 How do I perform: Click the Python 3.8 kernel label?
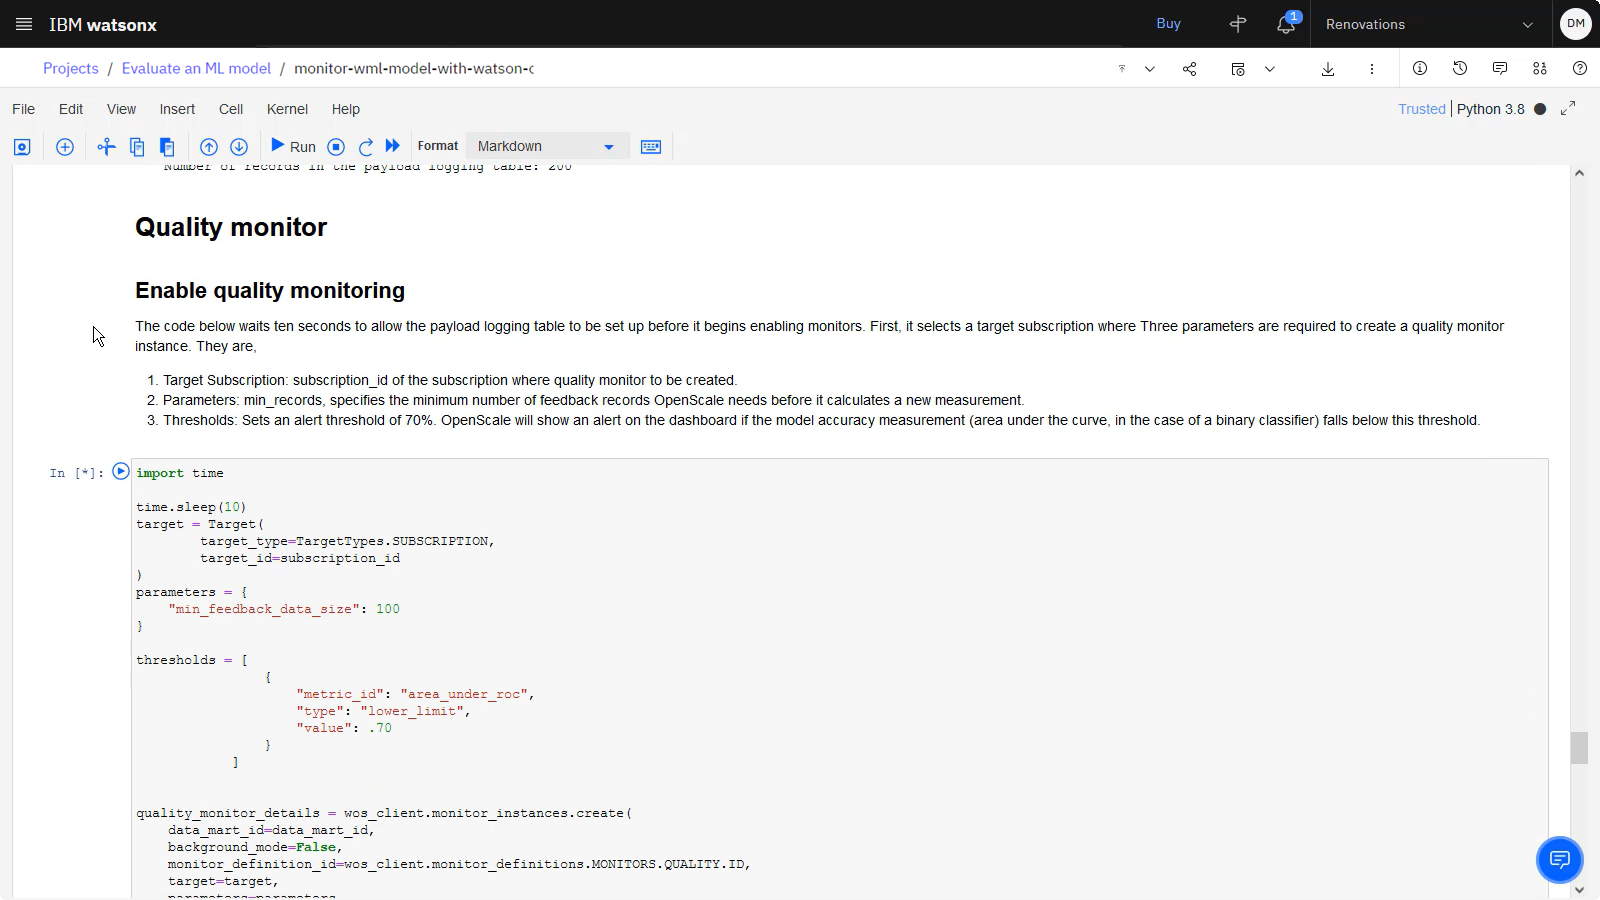click(1490, 109)
